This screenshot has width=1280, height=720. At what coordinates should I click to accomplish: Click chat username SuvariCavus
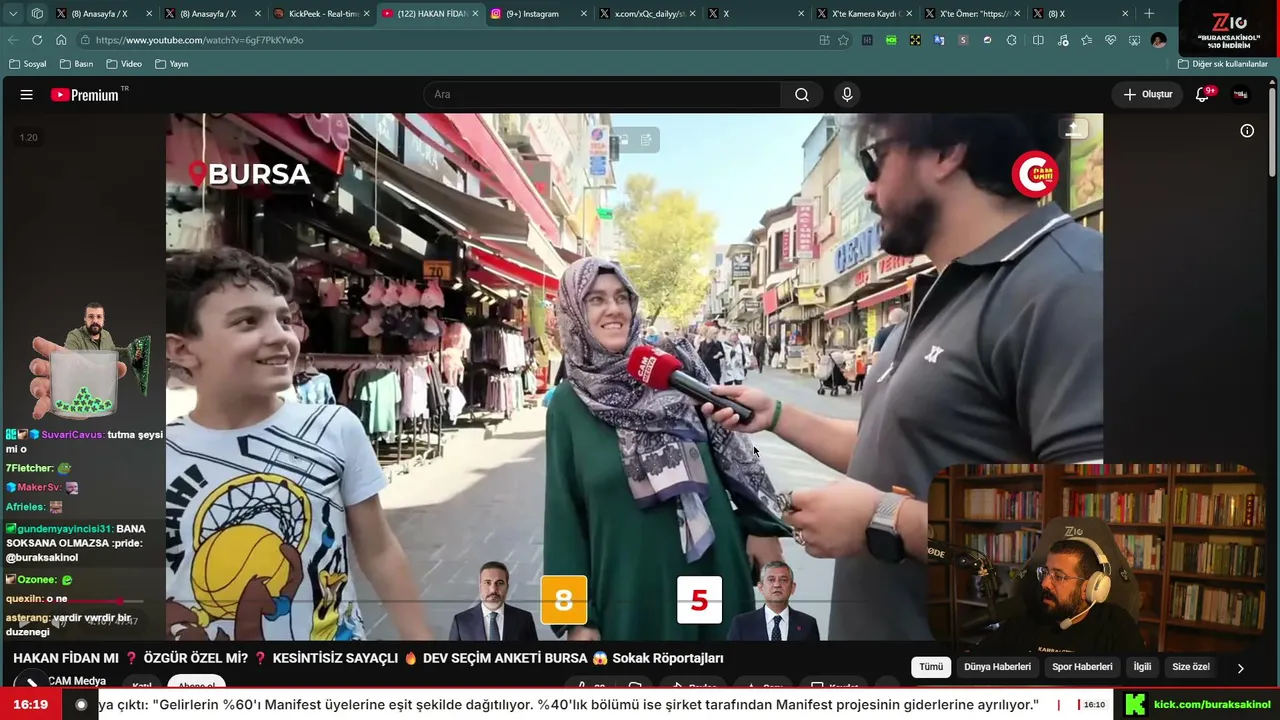(72, 435)
